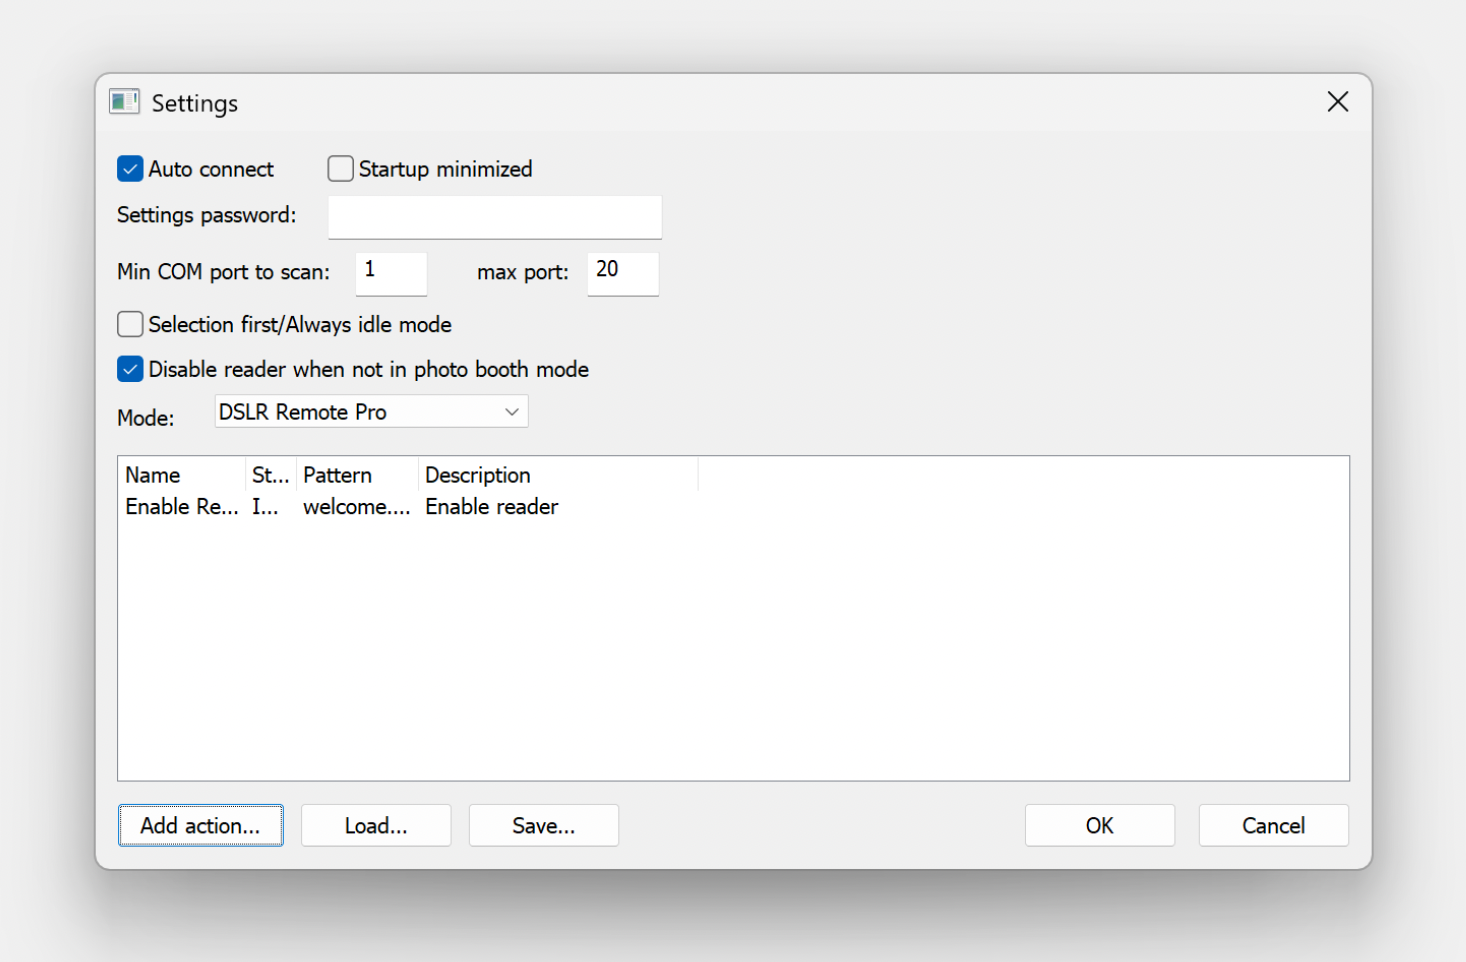Uncheck the Auto connect checkbox
The height and width of the screenshot is (962, 1466).
point(131,169)
